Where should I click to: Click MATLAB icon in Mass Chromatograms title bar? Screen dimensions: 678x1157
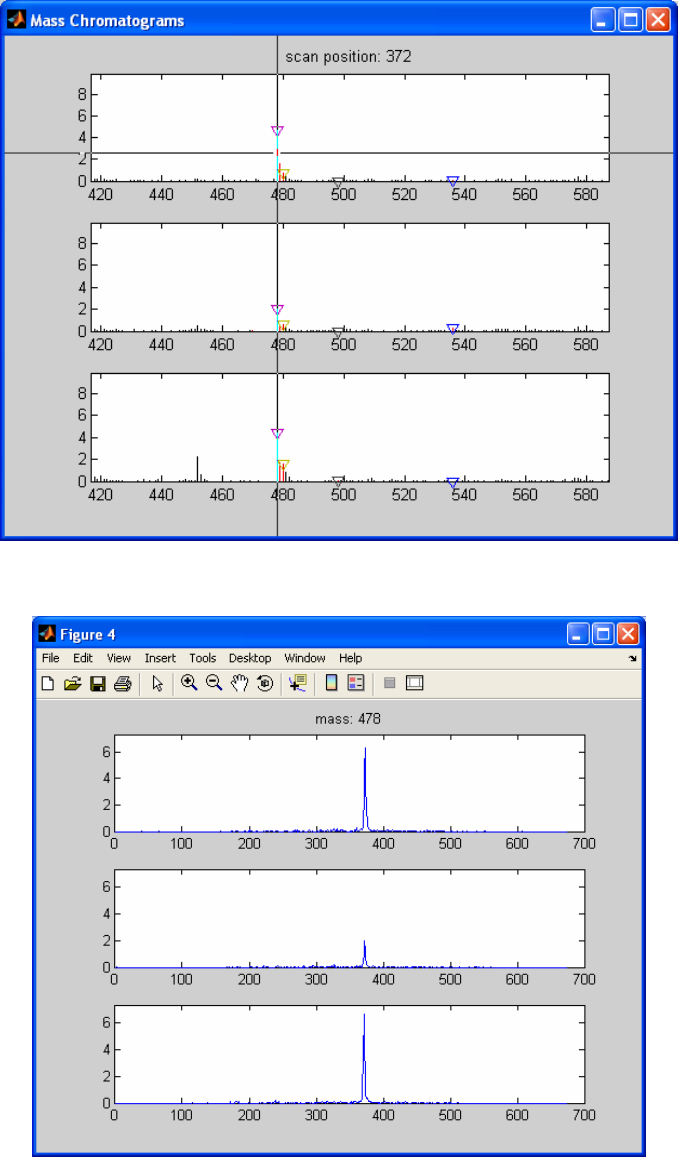[16, 20]
